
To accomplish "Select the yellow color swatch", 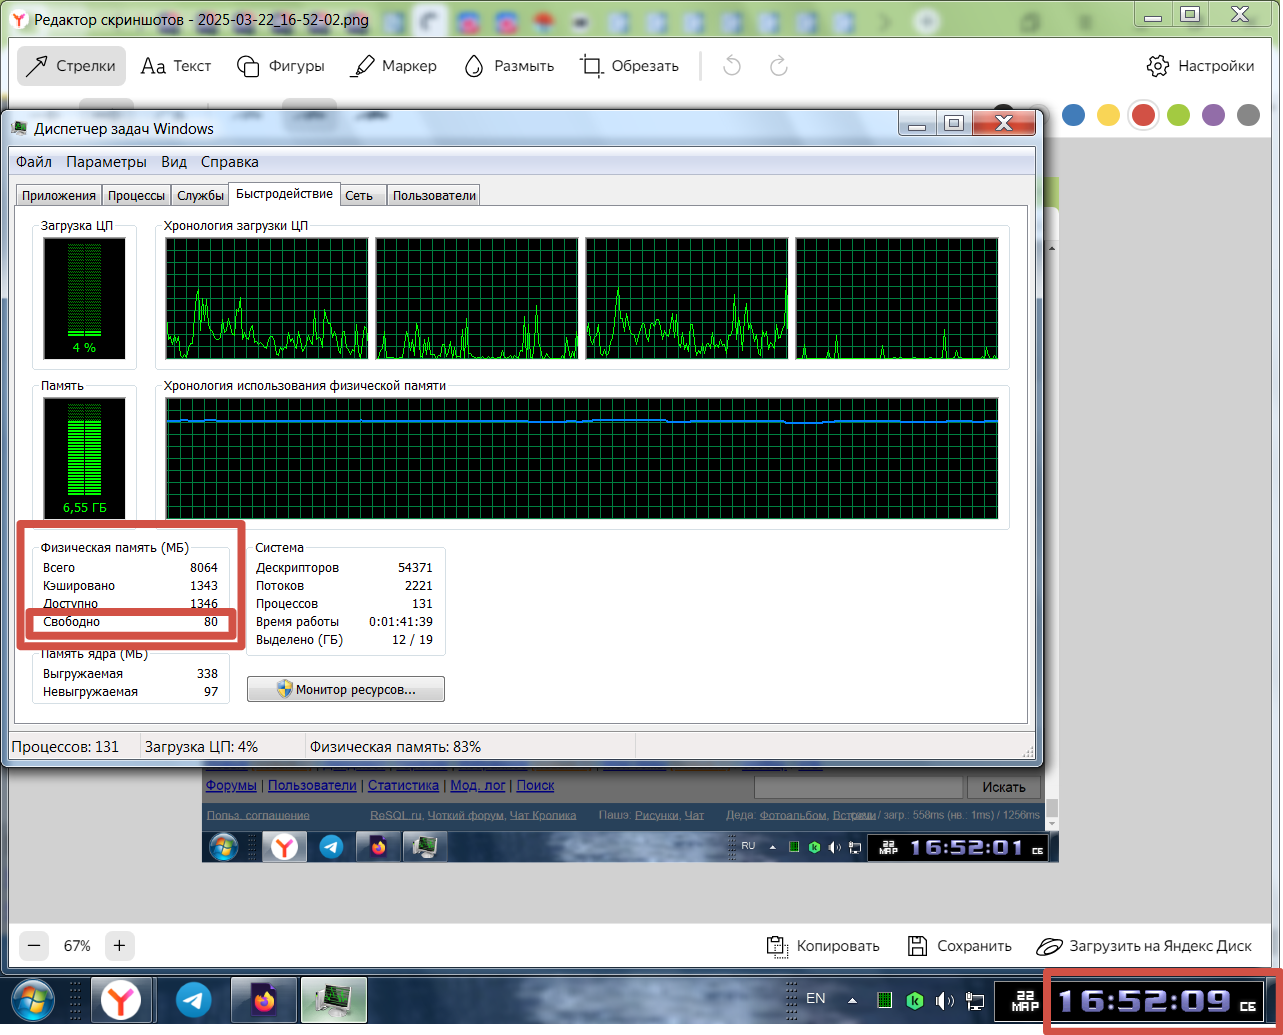I will pos(1108,115).
